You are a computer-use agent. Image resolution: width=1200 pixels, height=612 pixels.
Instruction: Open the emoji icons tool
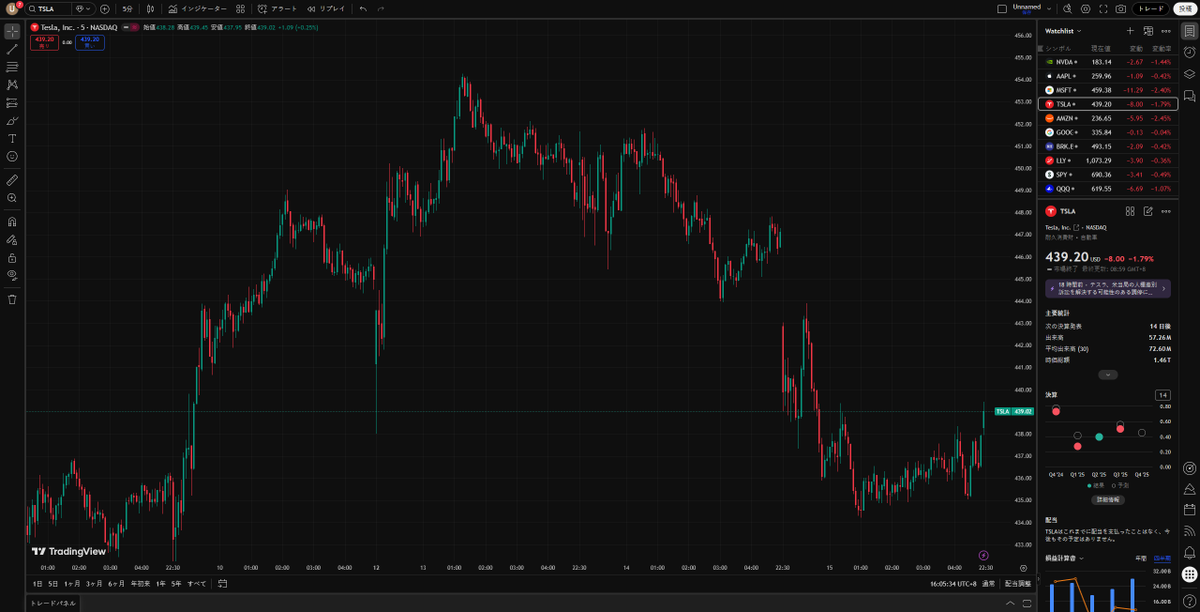tap(12, 157)
